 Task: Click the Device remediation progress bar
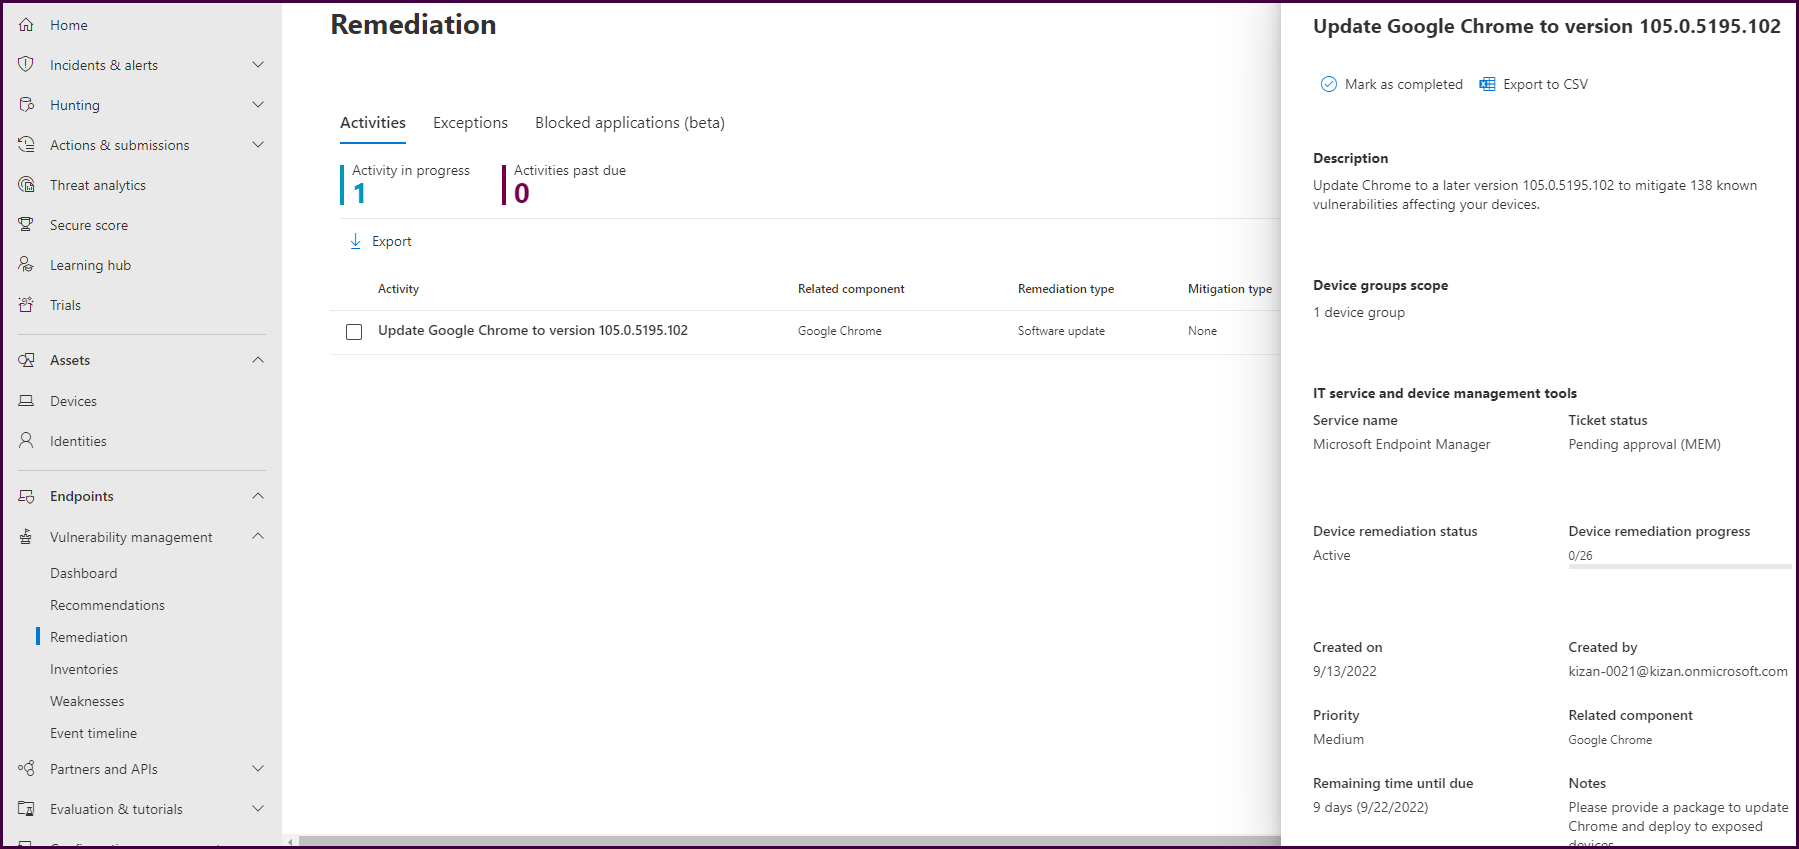pyautogui.click(x=1678, y=567)
